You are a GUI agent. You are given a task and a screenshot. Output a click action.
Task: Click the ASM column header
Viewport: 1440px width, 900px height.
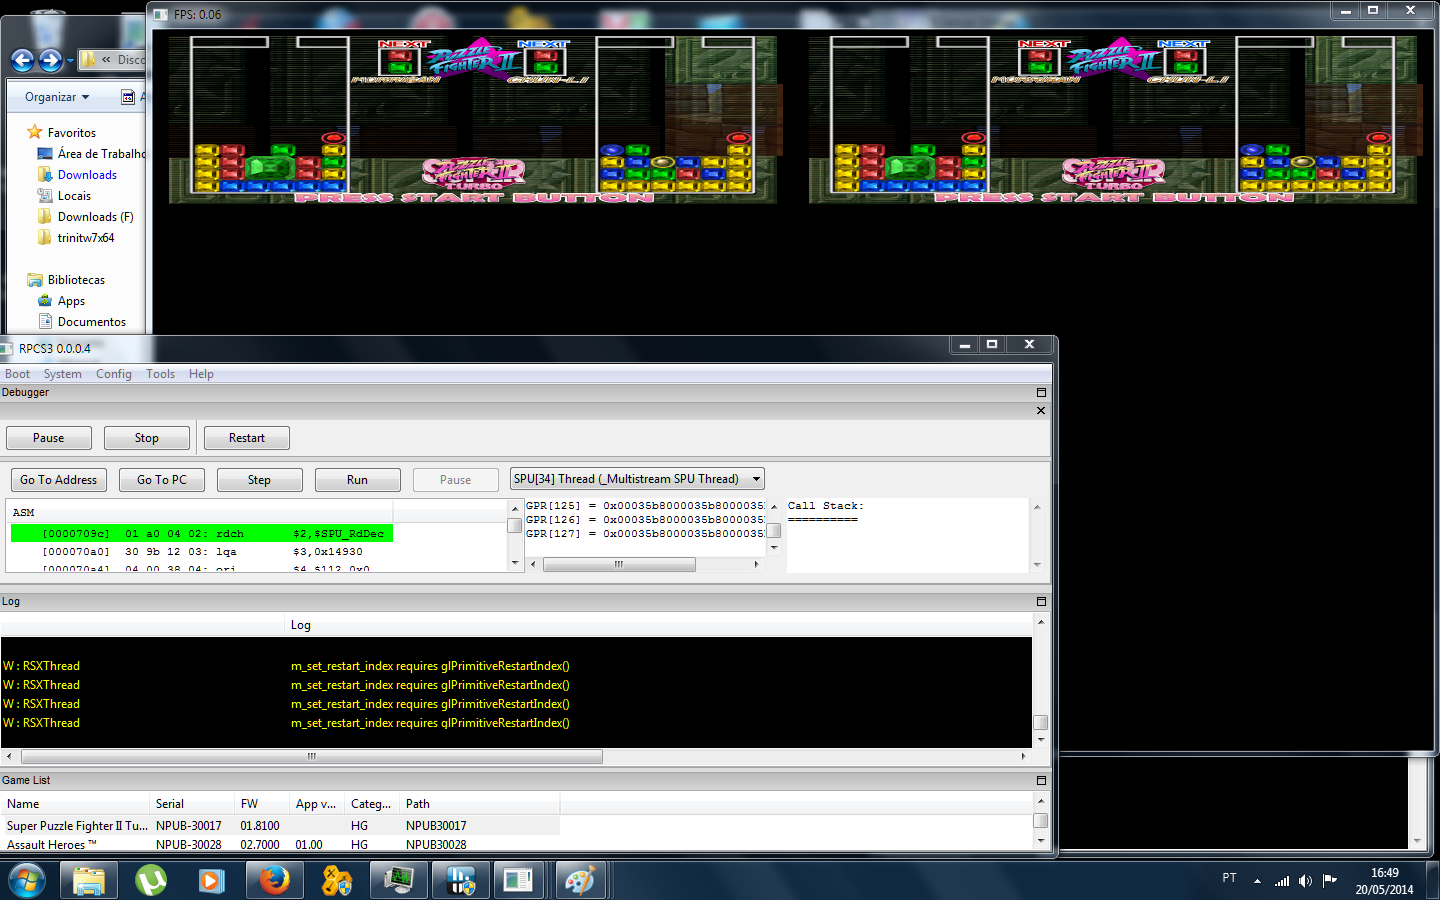coord(201,512)
